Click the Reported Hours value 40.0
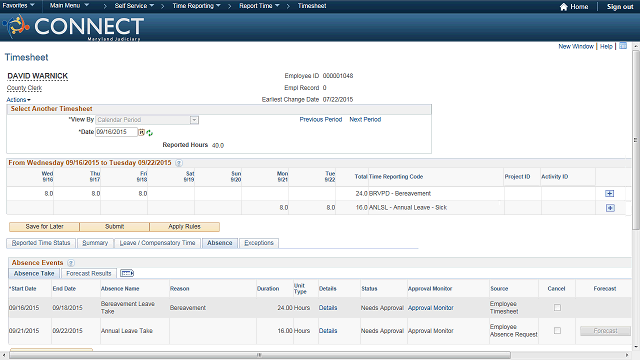 click(x=218, y=145)
